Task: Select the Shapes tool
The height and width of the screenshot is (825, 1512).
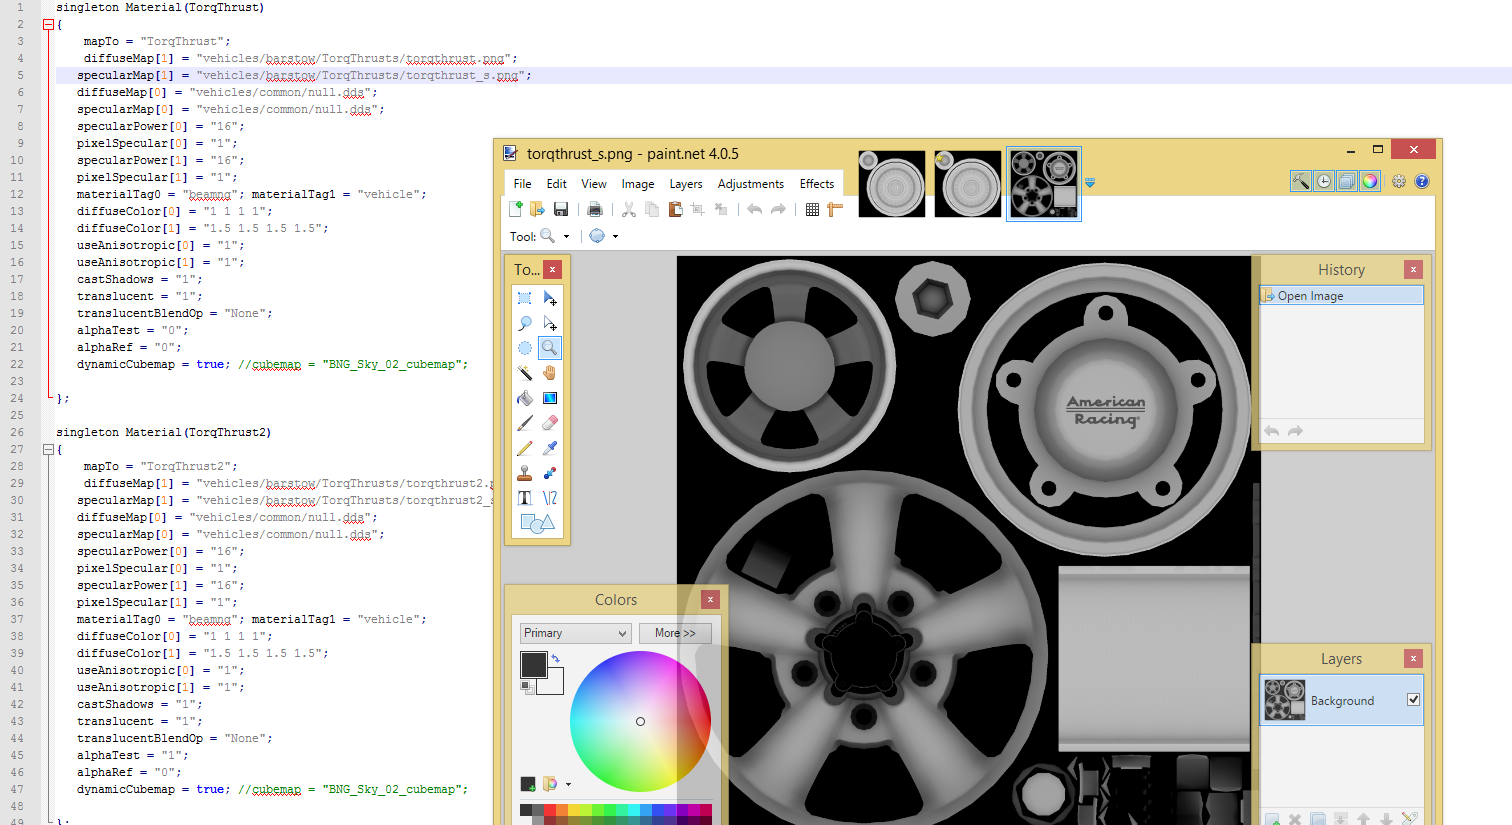Action: click(537, 523)
